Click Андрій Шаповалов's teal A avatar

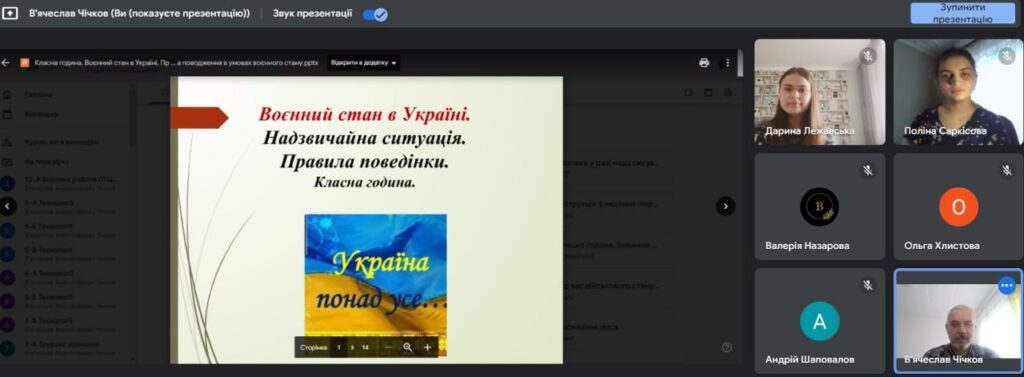point(819,321)
